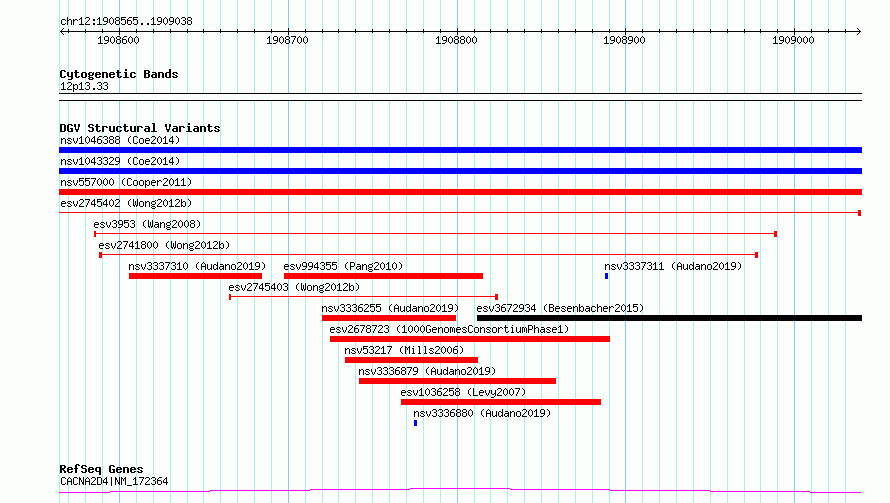This screenshot has height=503, width=890.
Task: Select the blue nsv1046388 variant bar
Action: pyautogui.click(x=460, y=150)
